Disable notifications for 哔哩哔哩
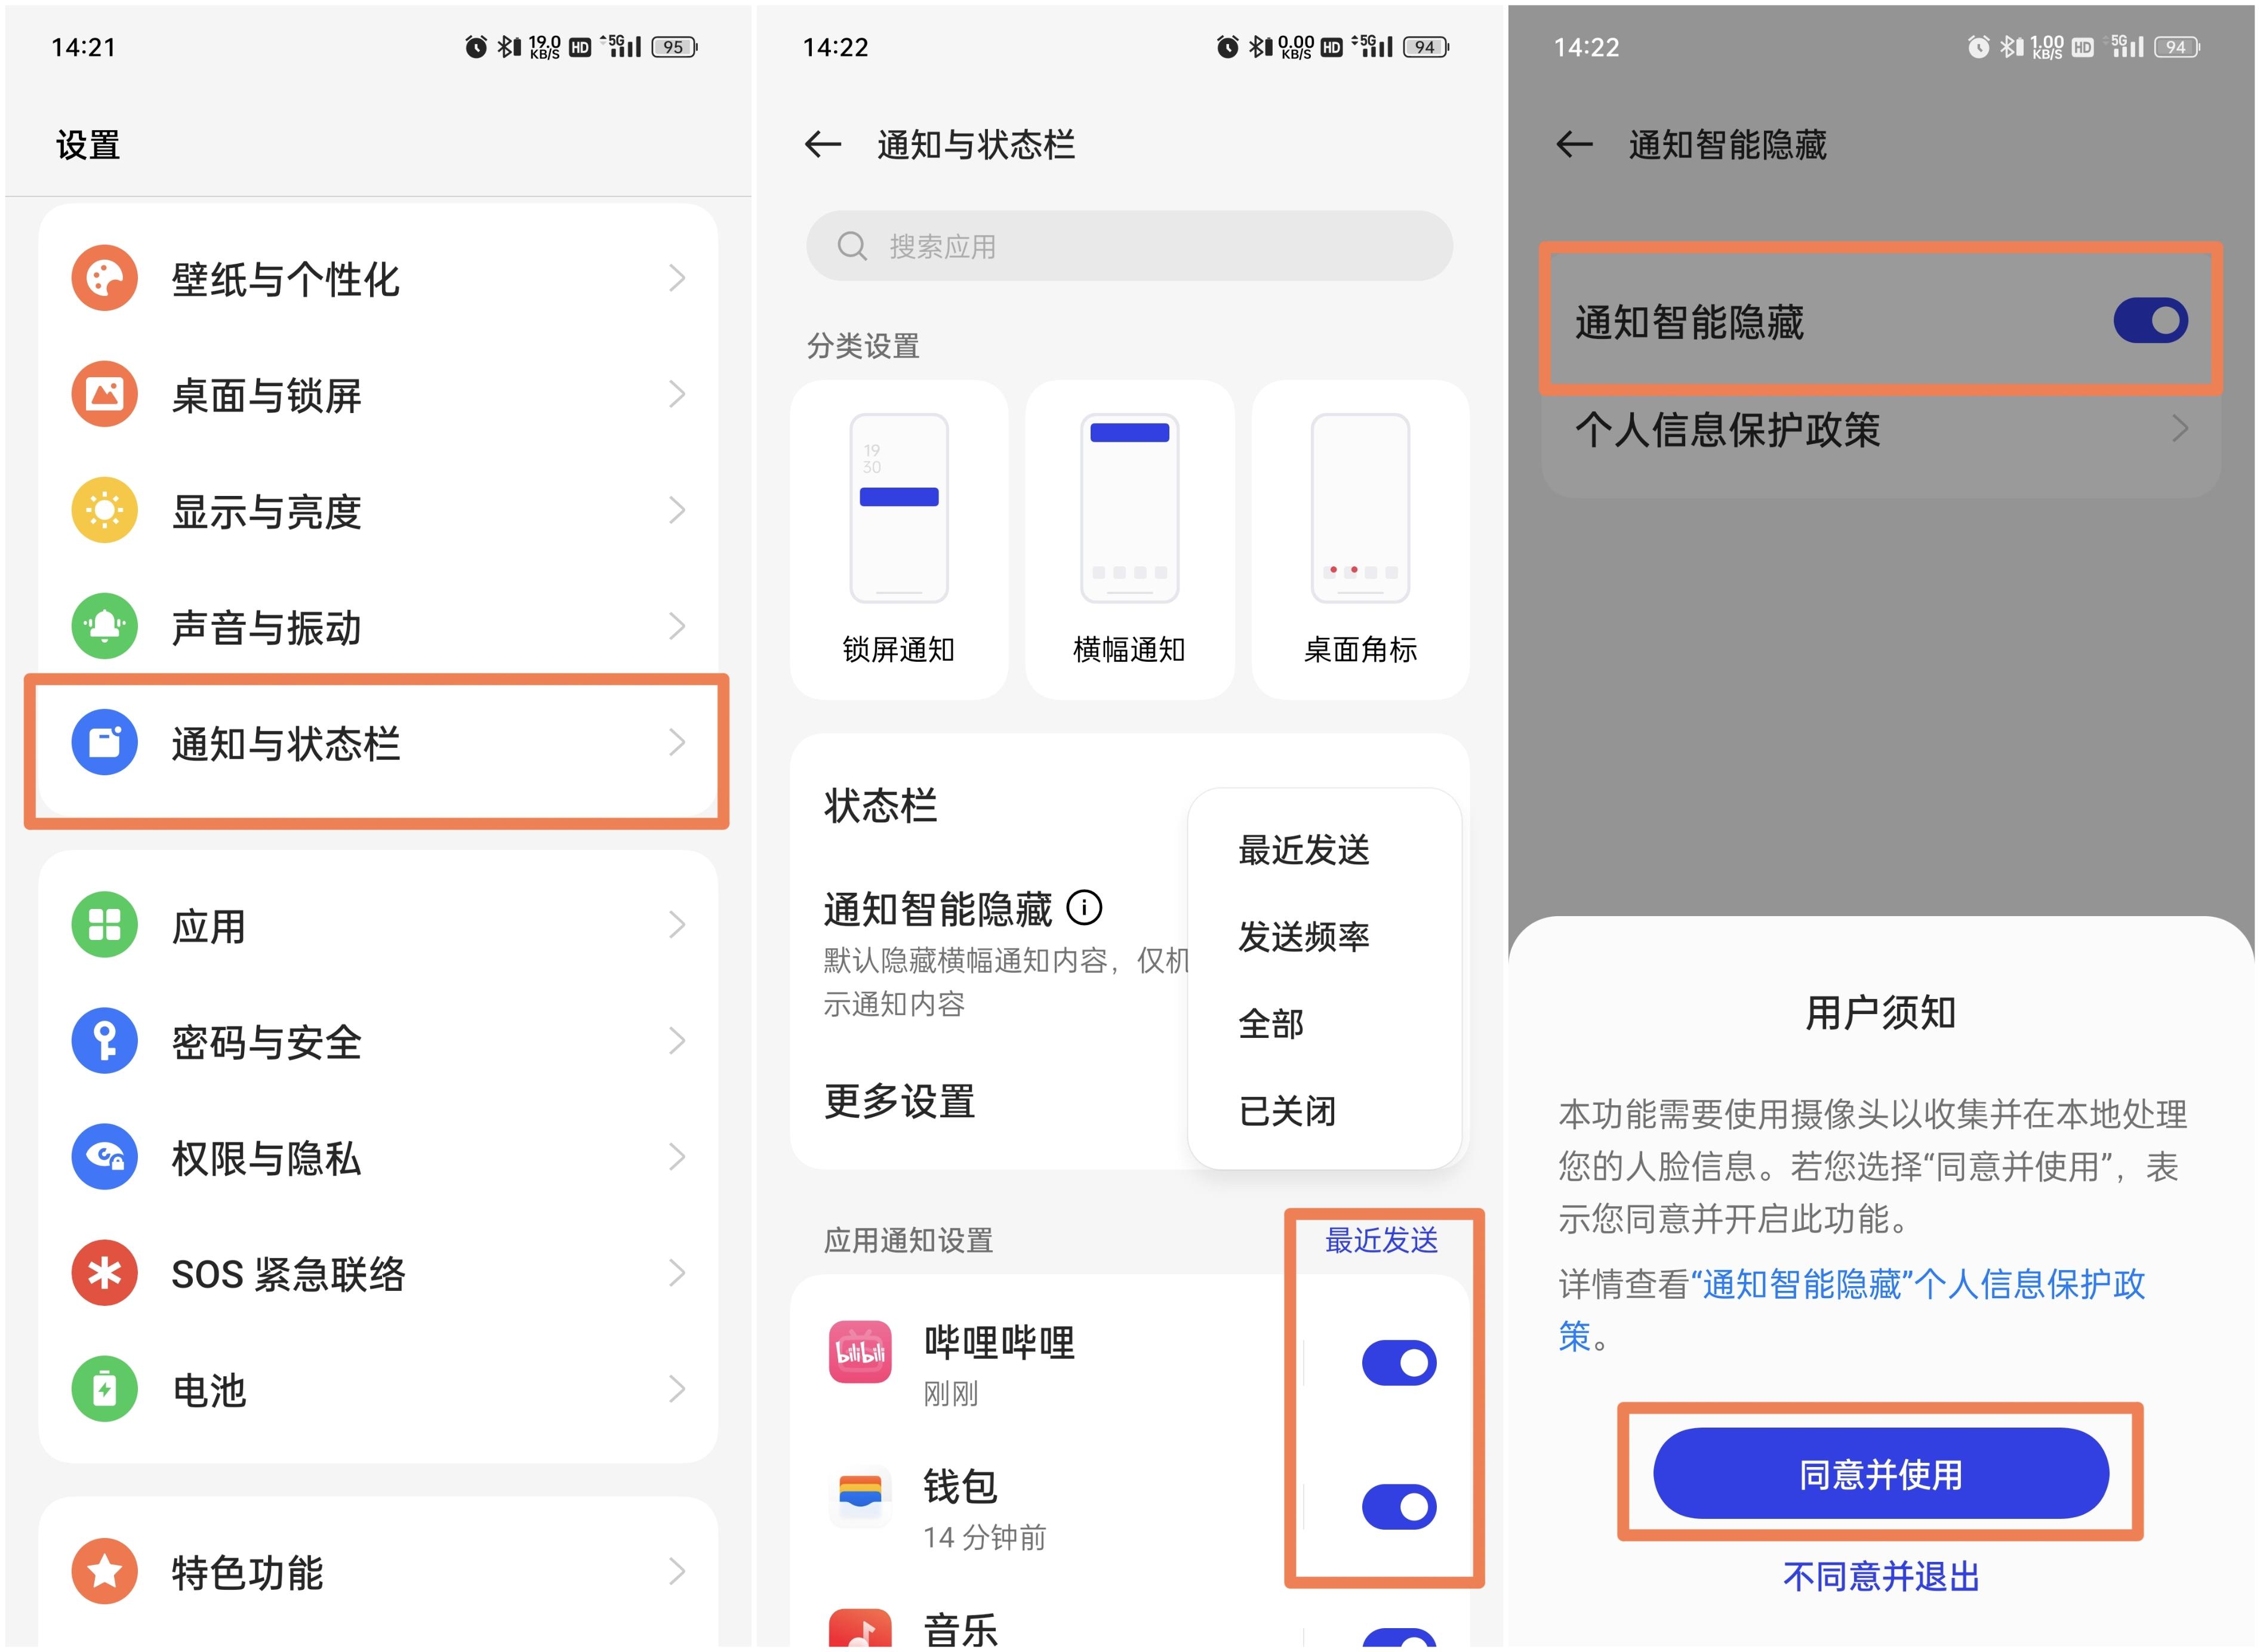The height and width of the screenshot is (1652, 2260). (1399, 1362)
